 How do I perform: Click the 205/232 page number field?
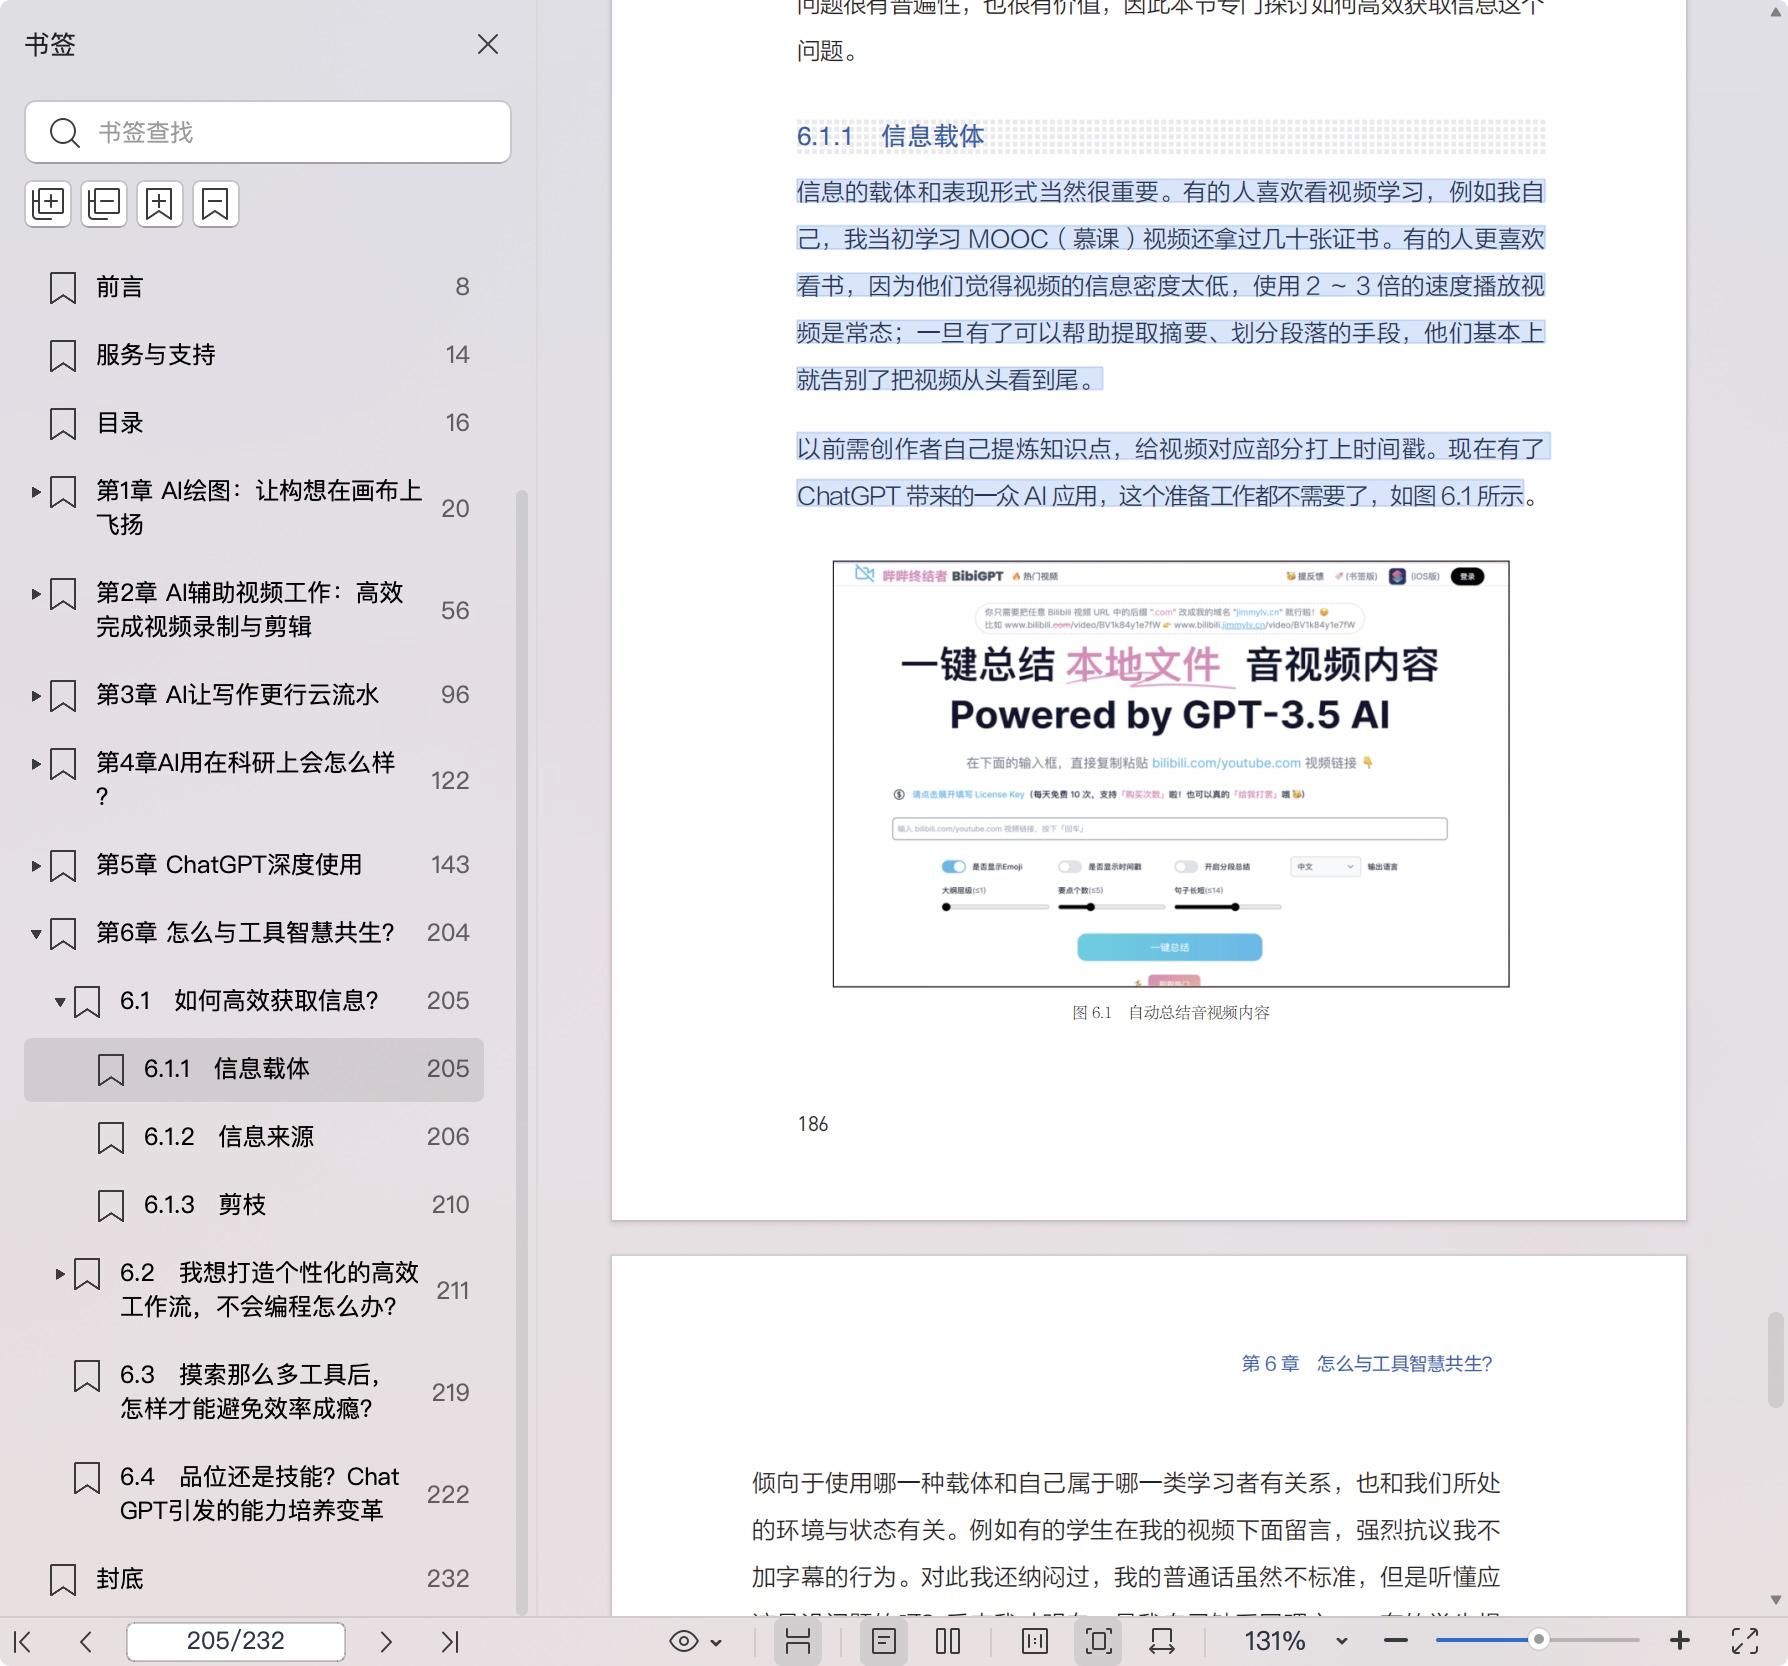pos(236,1641)
